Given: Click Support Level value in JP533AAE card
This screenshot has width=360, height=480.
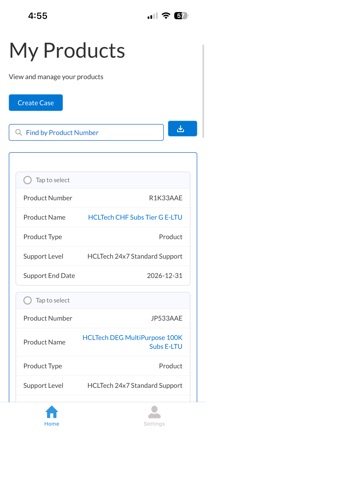Looking at the screenshot, I should coord(135,385).
